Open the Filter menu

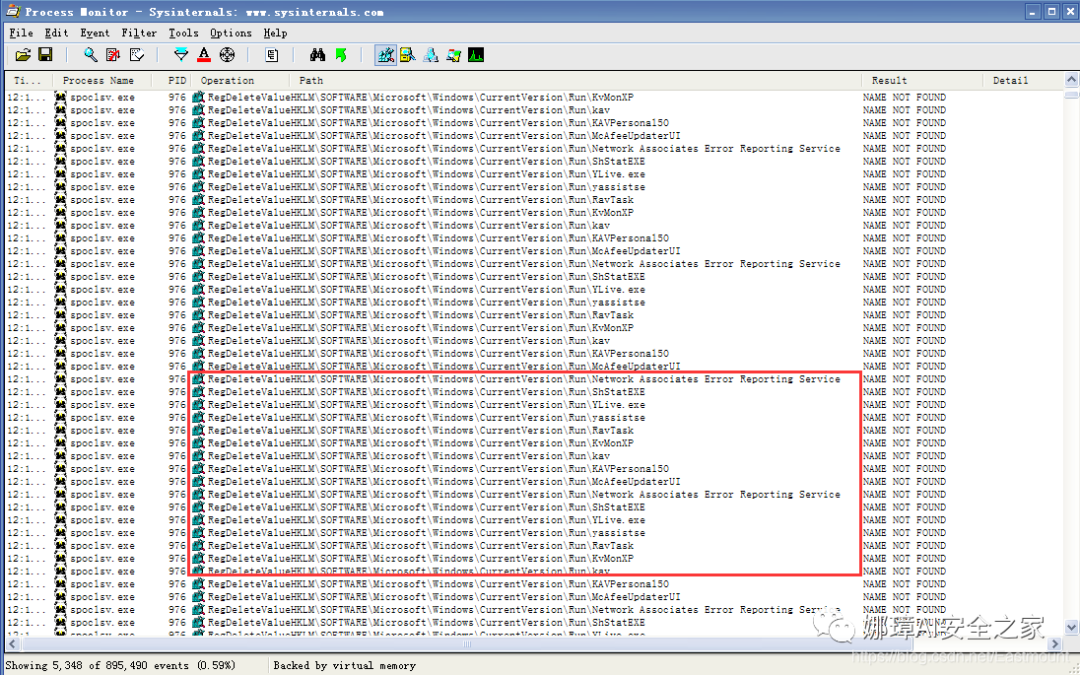[x=139, y=33]
